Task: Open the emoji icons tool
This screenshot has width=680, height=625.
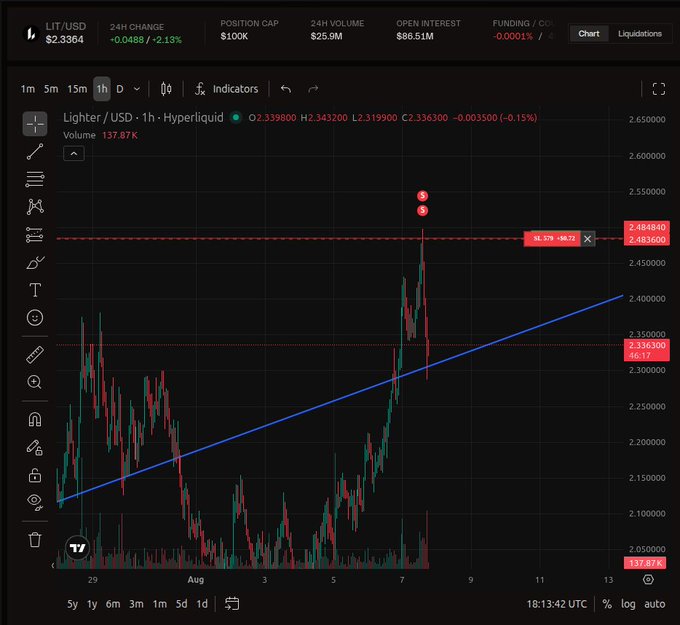Action: [x=35, y=318]
